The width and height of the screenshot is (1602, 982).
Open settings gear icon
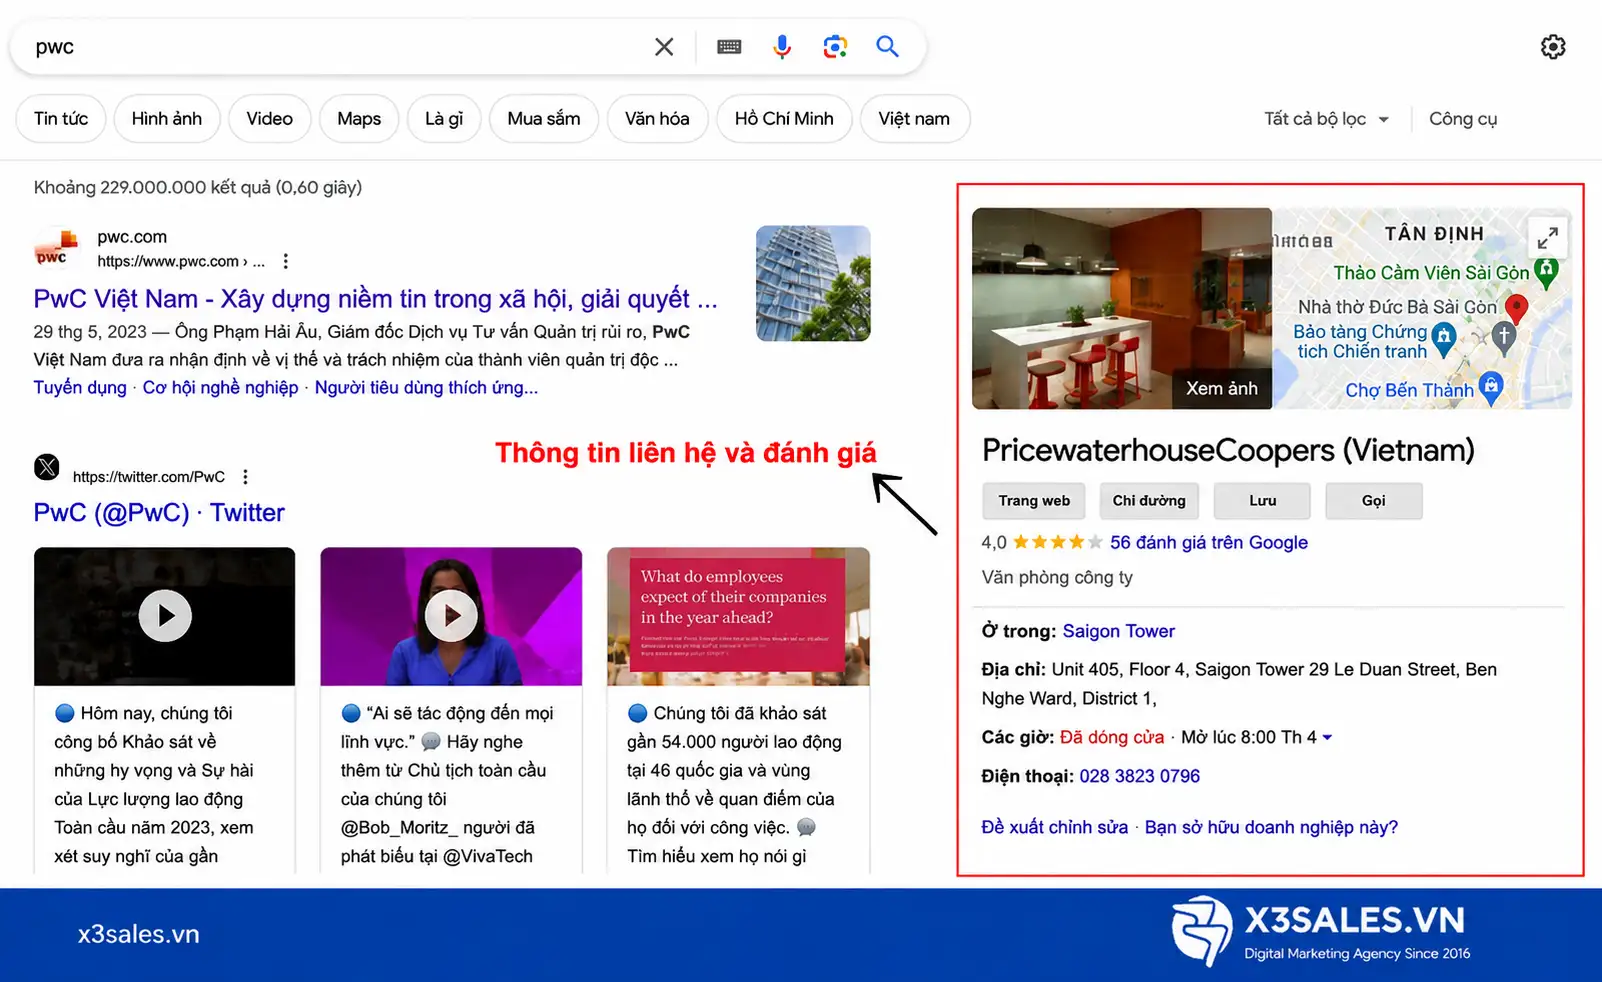point(1553,47)
